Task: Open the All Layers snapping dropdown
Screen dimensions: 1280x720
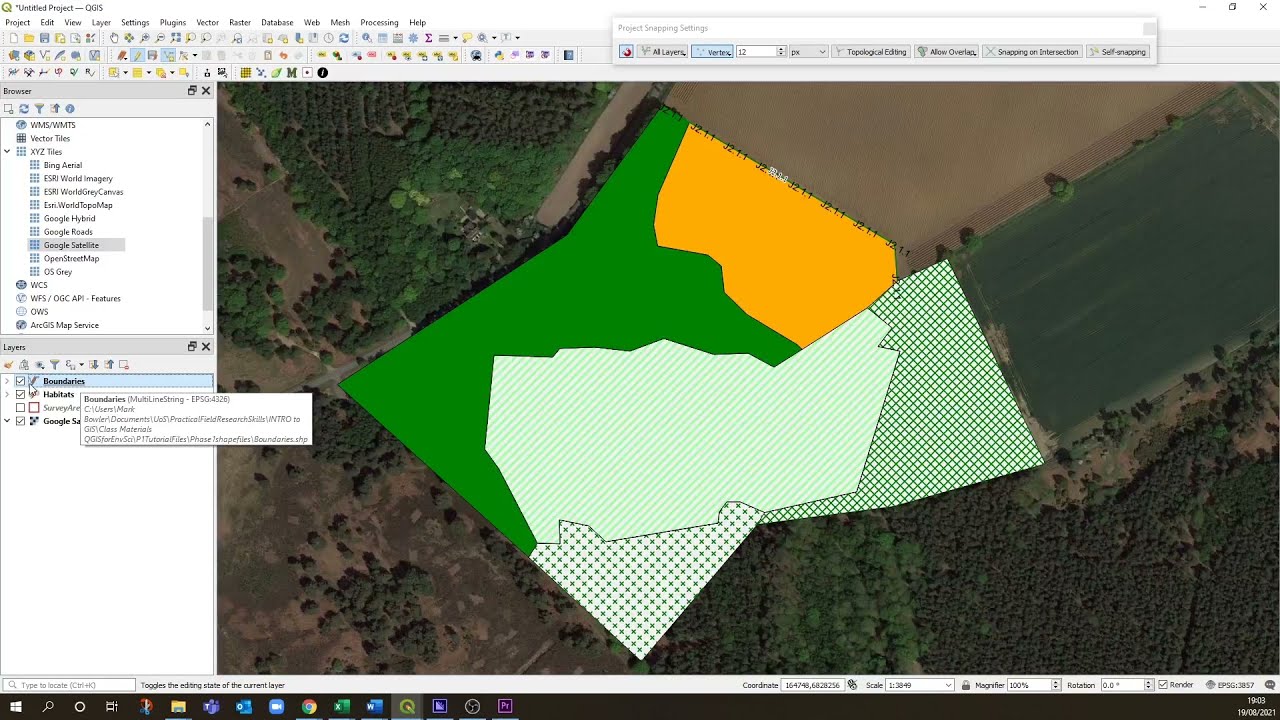Action: [x=663, y=52]
